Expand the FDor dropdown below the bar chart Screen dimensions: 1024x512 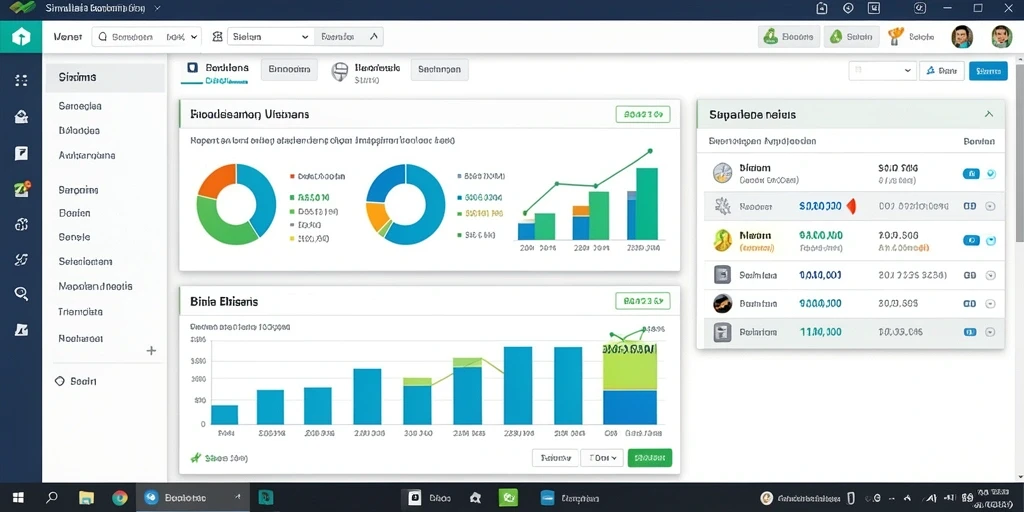602,458
